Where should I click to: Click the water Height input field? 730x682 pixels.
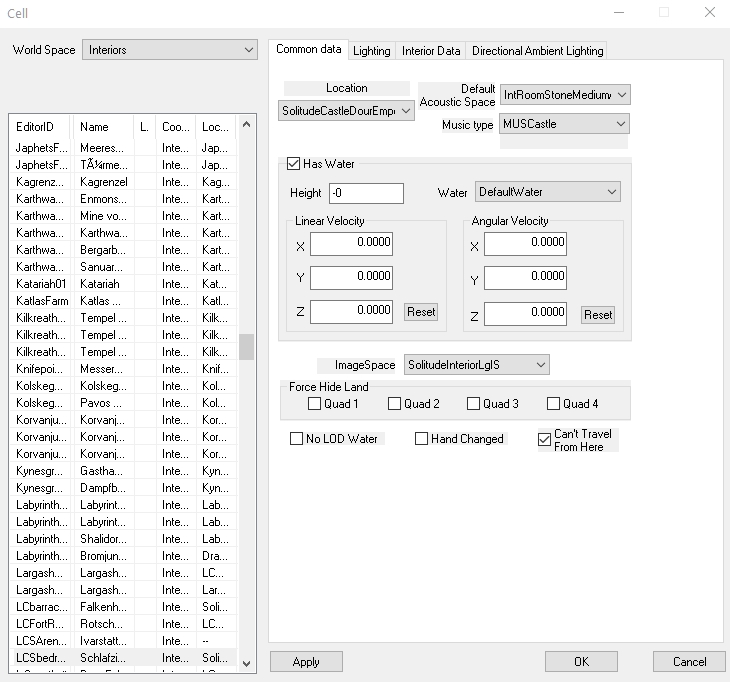point(366,193)
